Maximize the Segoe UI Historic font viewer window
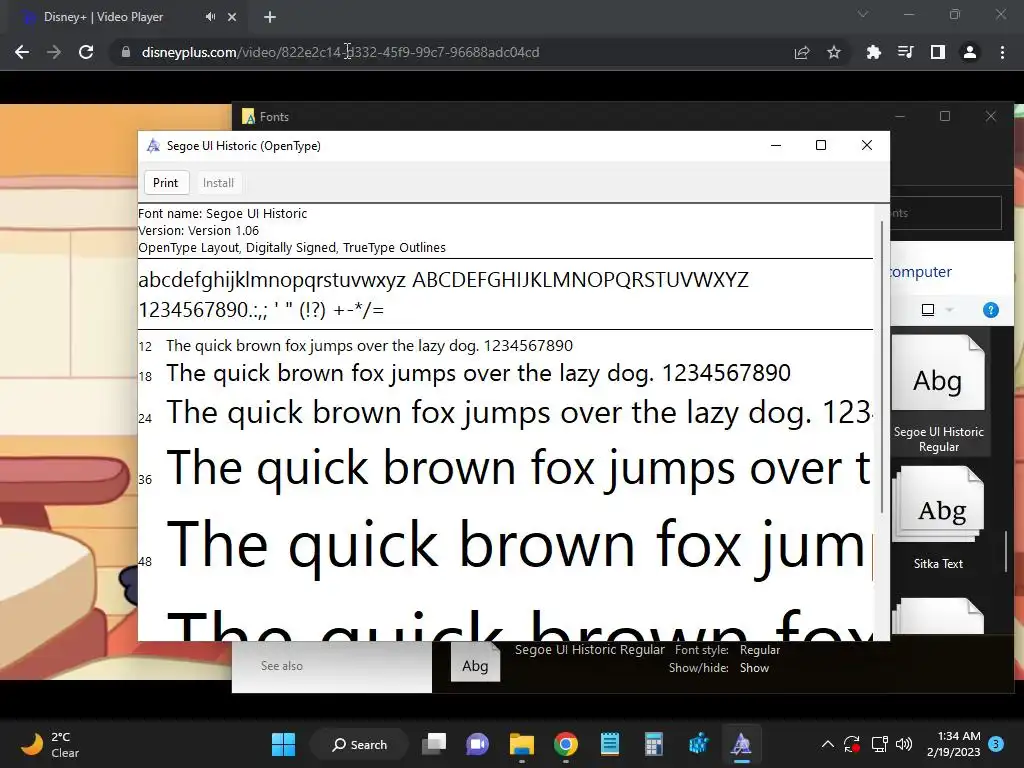This screenshot has height=768, width=1024. [x=821, y=145]
